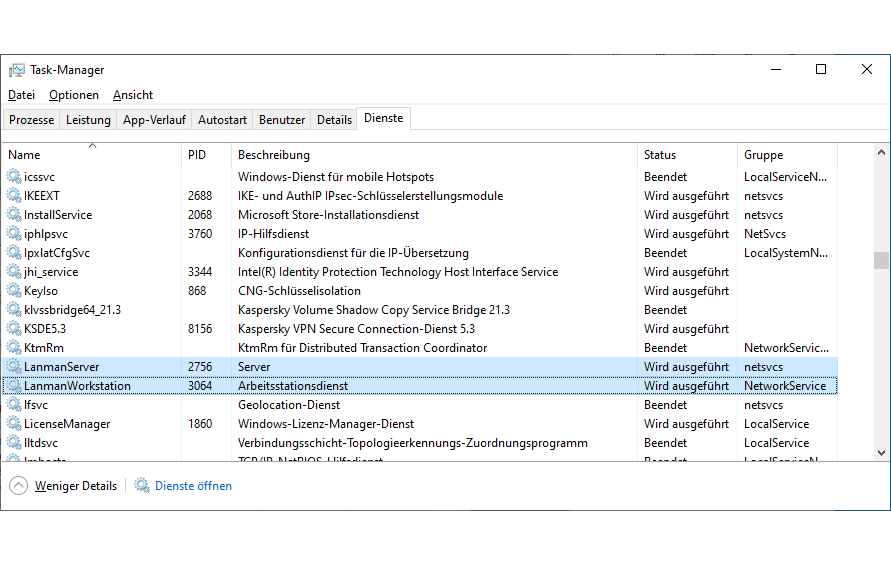Screen dimensions: 891x564
Task: Click the scrollbar up arrow
Action: click(x=881, y=153)
